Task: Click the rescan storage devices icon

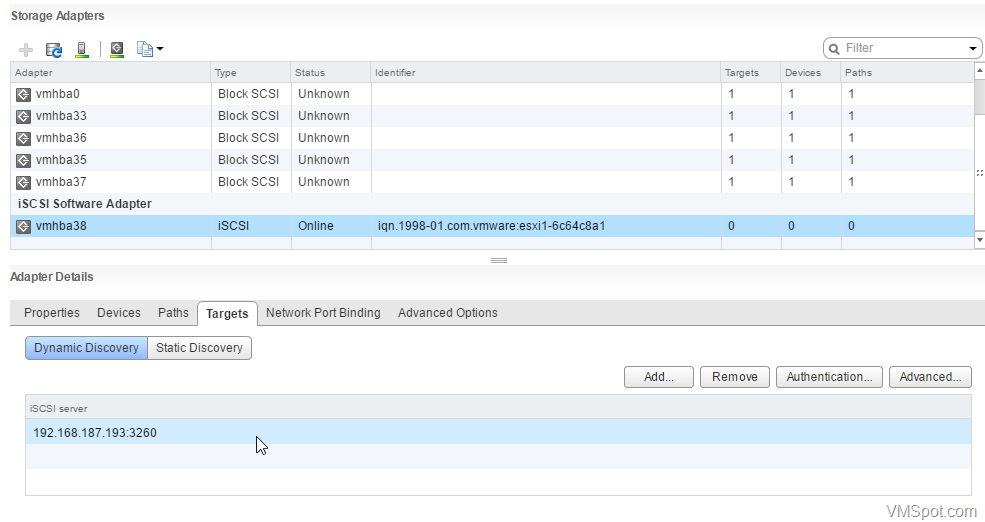Action: (82, 49)
